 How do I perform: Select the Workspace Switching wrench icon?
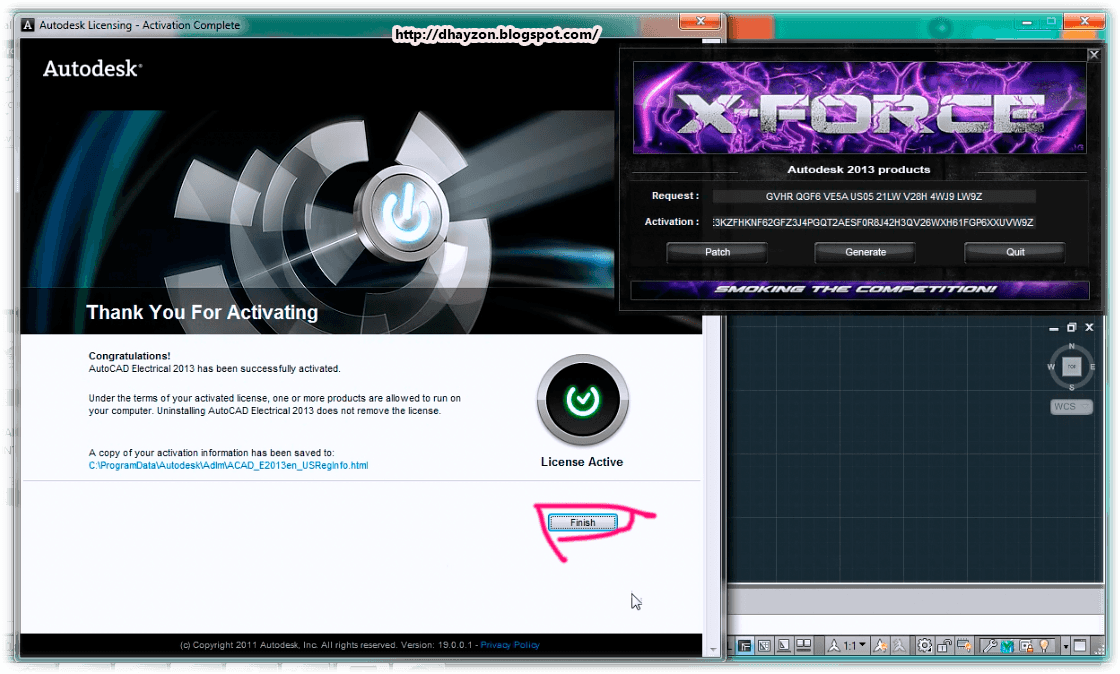click(988, 645)
